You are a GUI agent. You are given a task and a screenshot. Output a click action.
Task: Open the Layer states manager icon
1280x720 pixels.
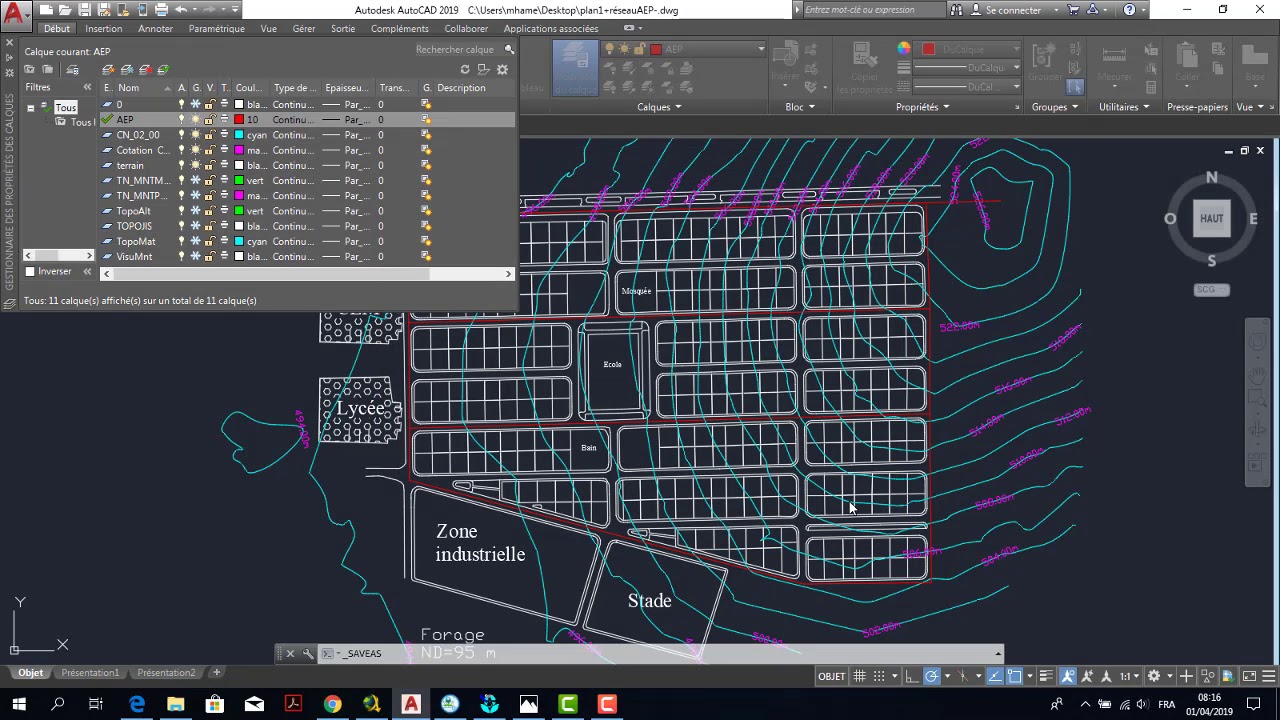pos(72,69)
